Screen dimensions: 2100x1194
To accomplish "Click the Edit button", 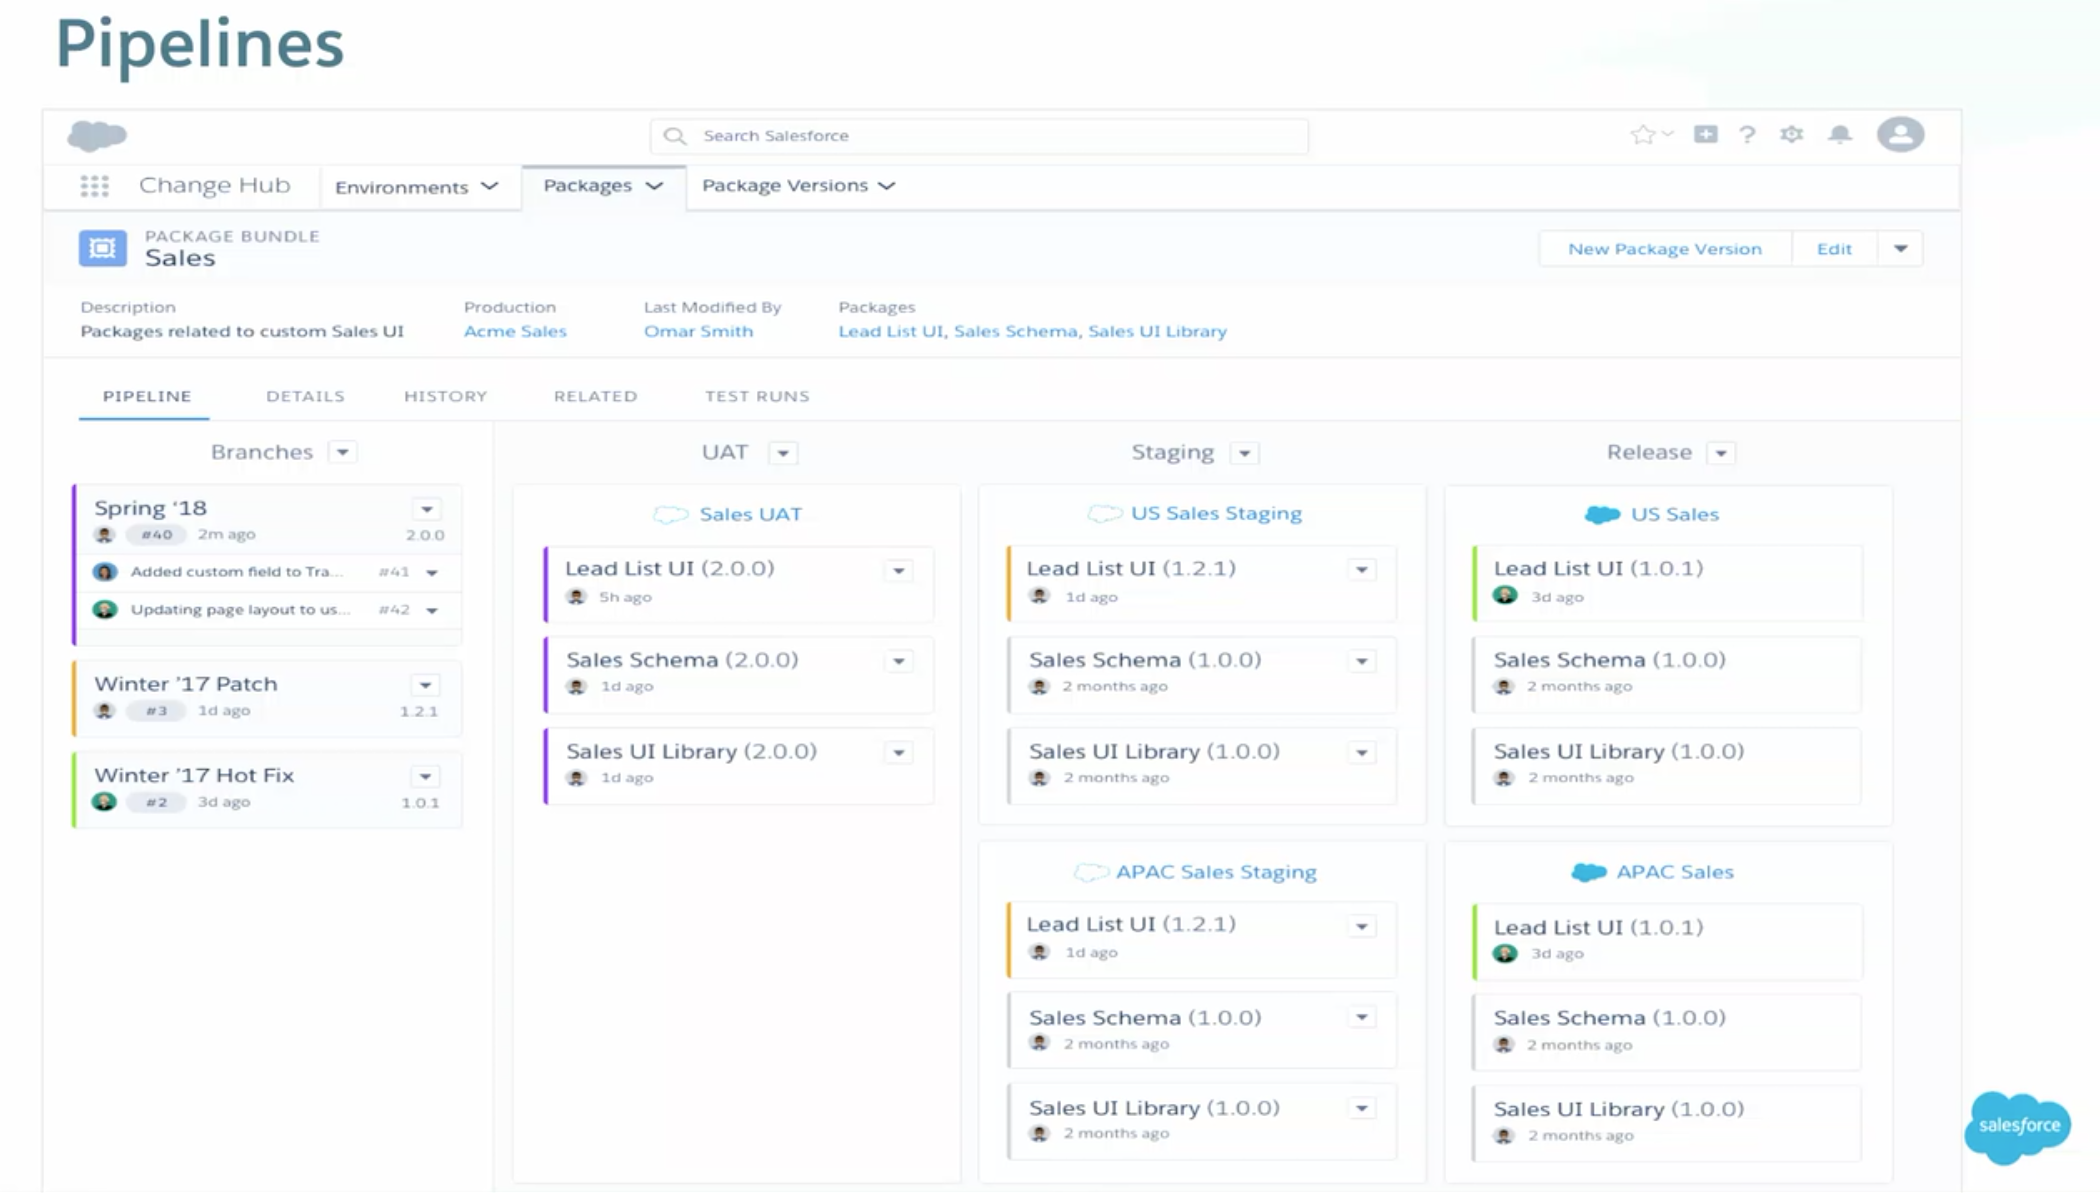I will pyautogui.click(x=1834, y=248).
